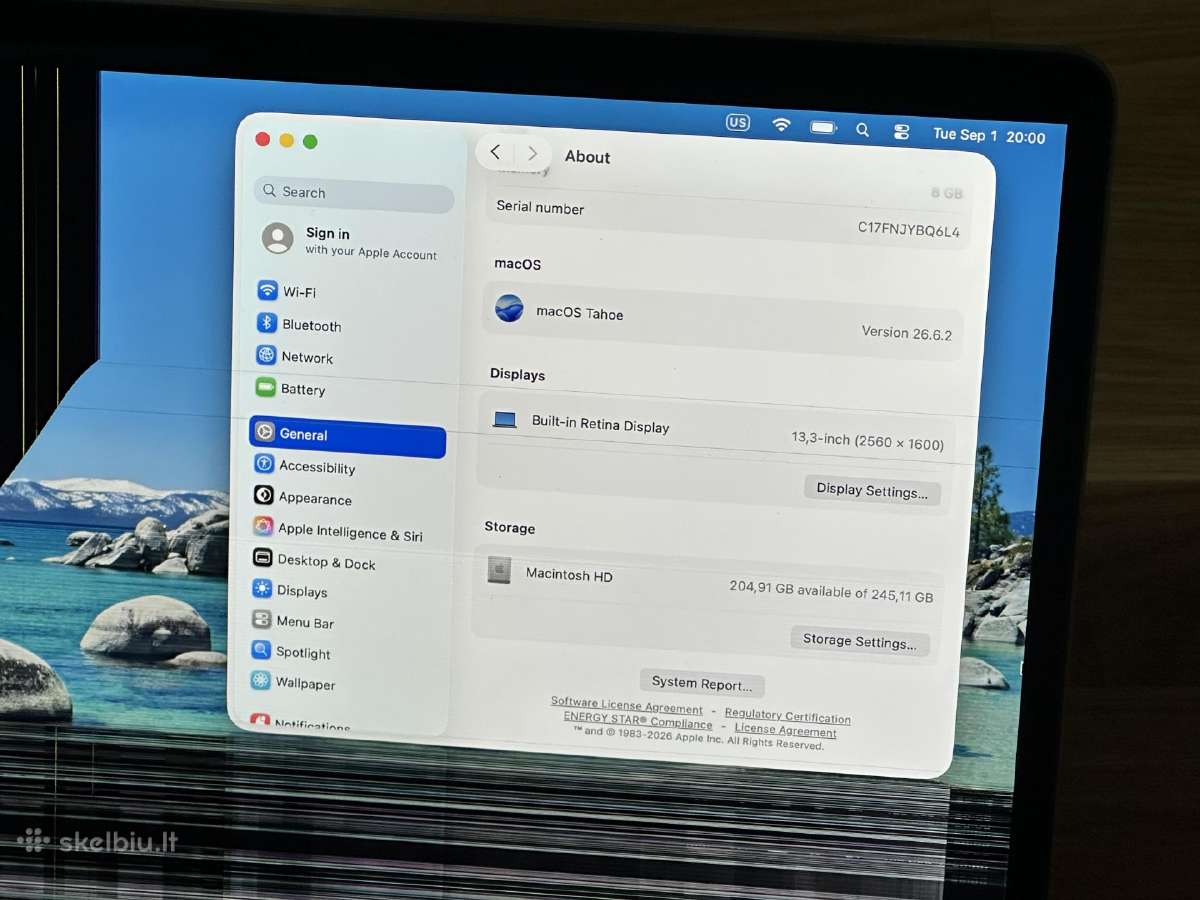Open Notifications icon in sidebar

pos(260,721)
